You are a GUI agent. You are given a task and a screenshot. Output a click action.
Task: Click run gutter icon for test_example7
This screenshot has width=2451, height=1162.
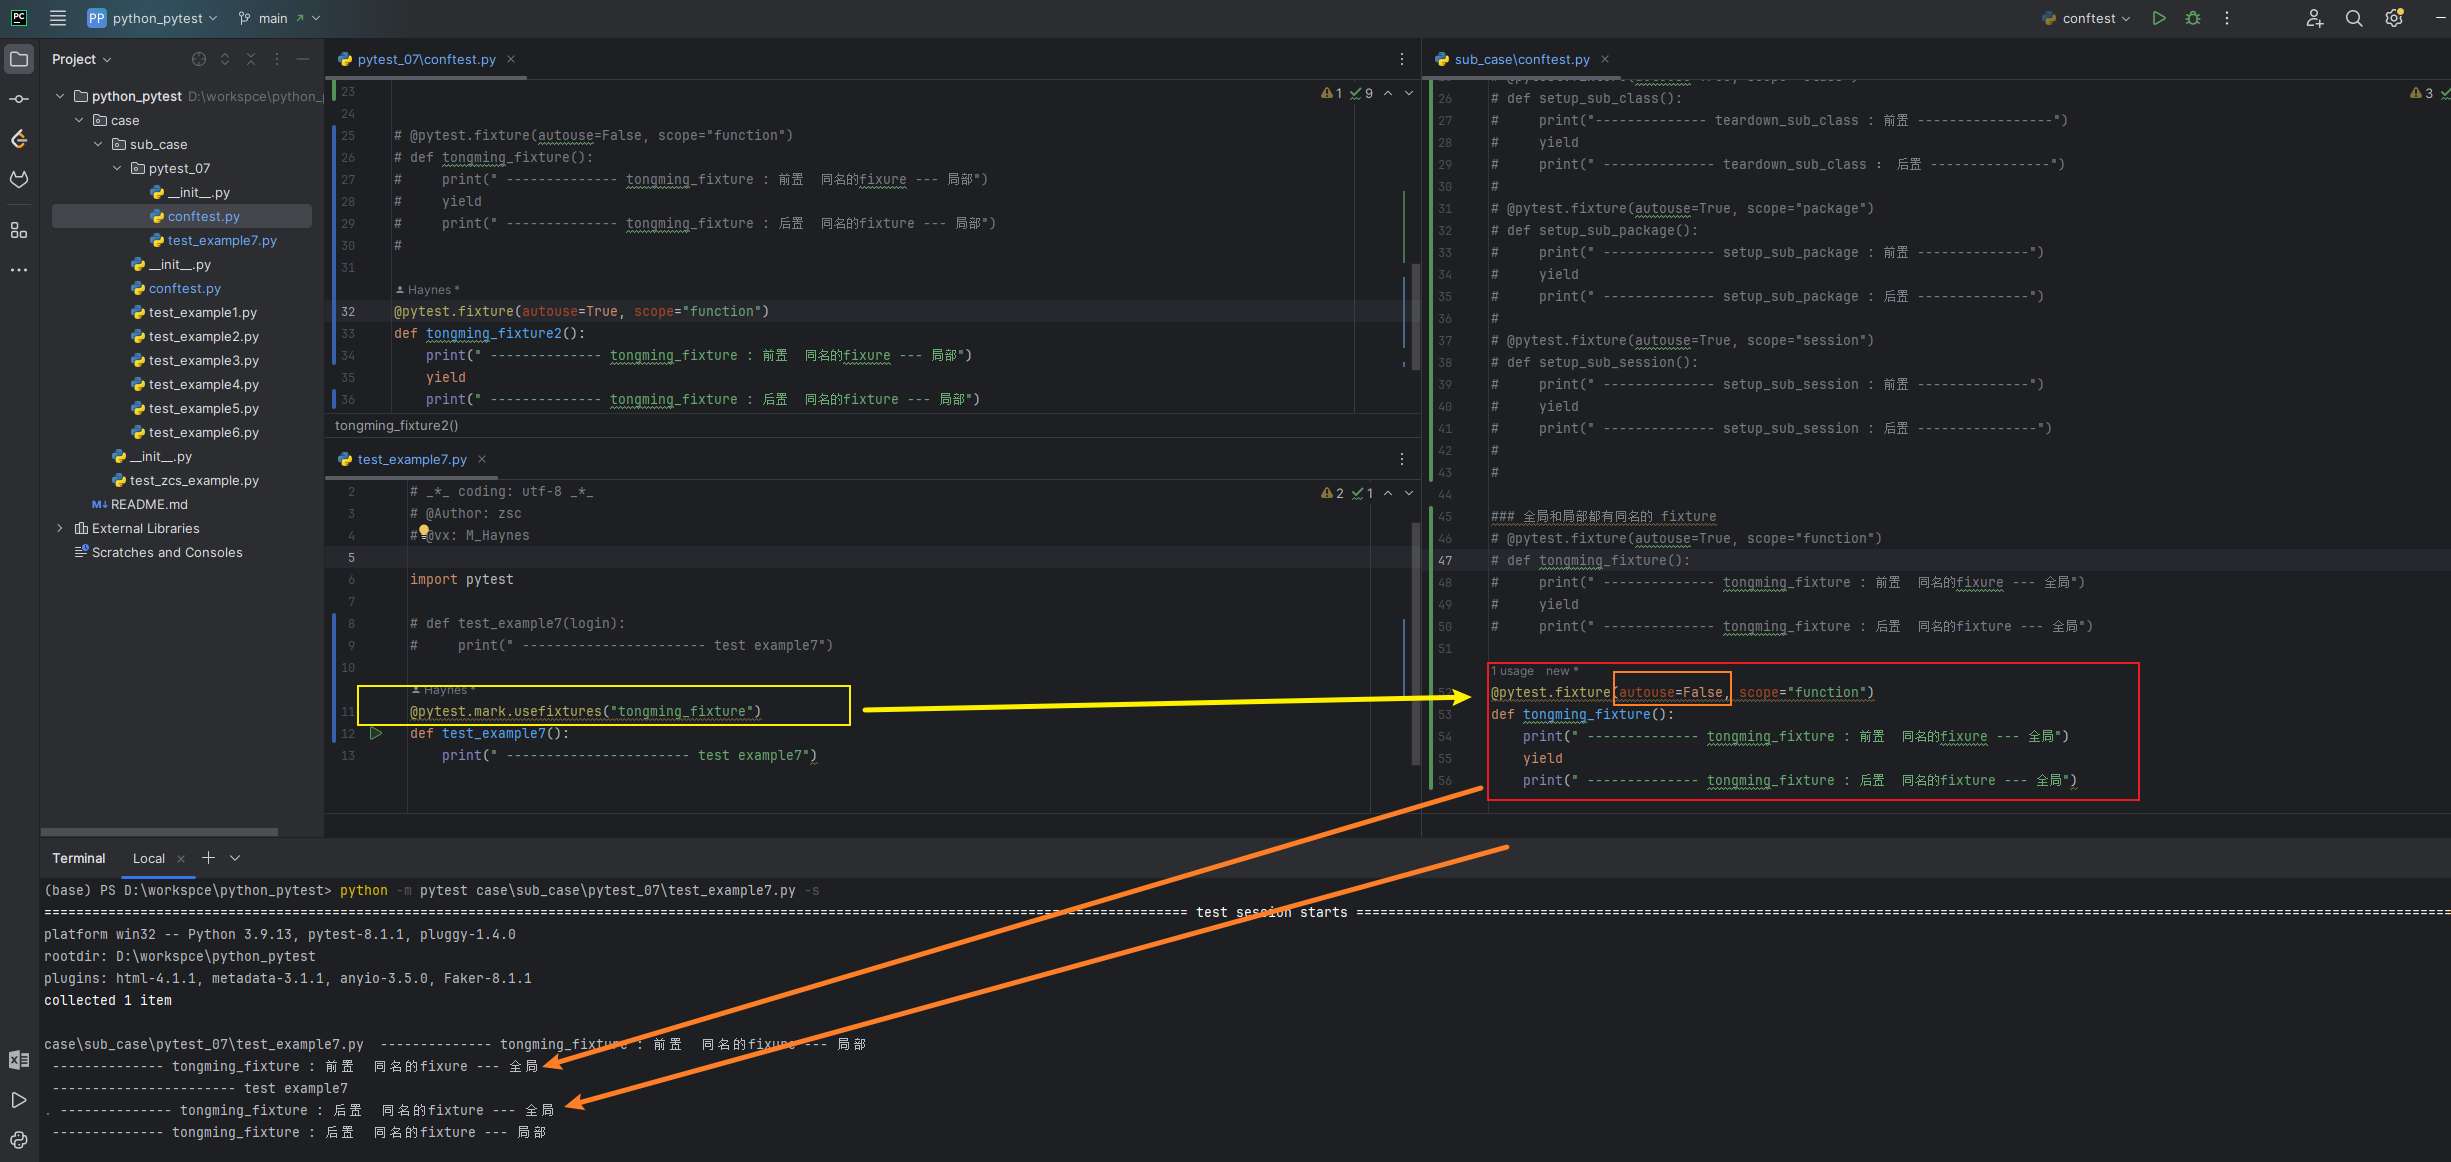coord(376,733)
